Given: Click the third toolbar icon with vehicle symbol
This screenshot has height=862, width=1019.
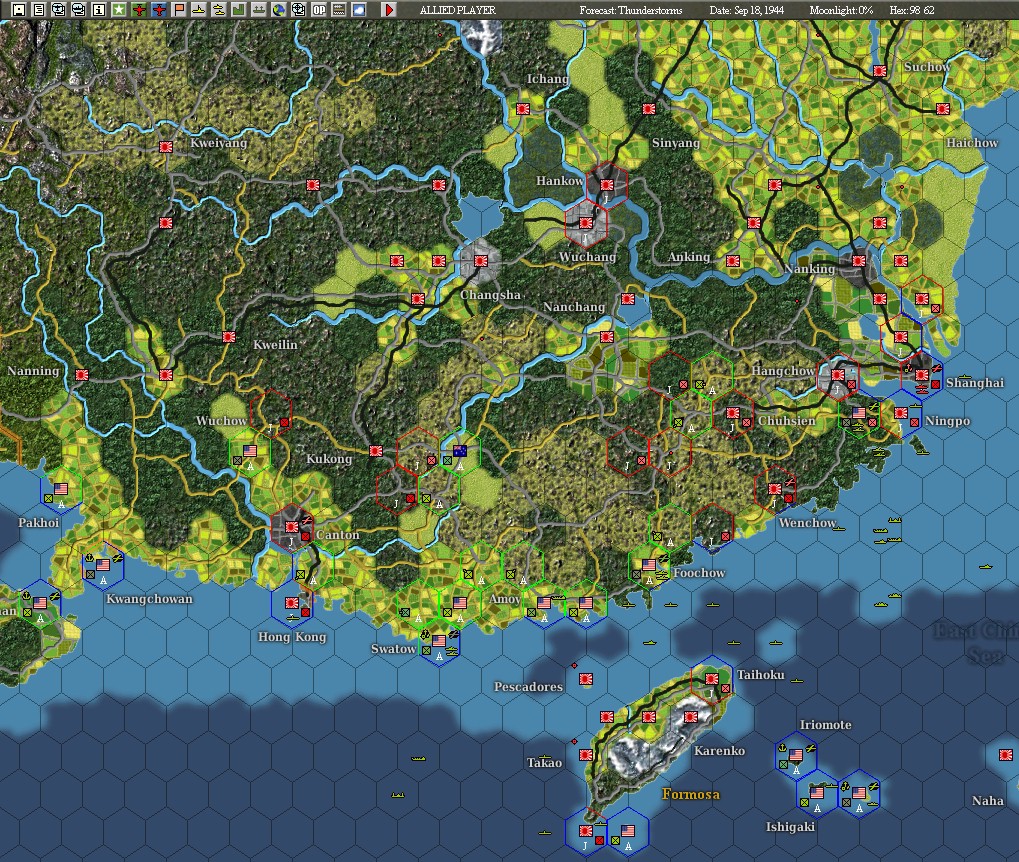Looking at the screenshot, I should point(58,10).
